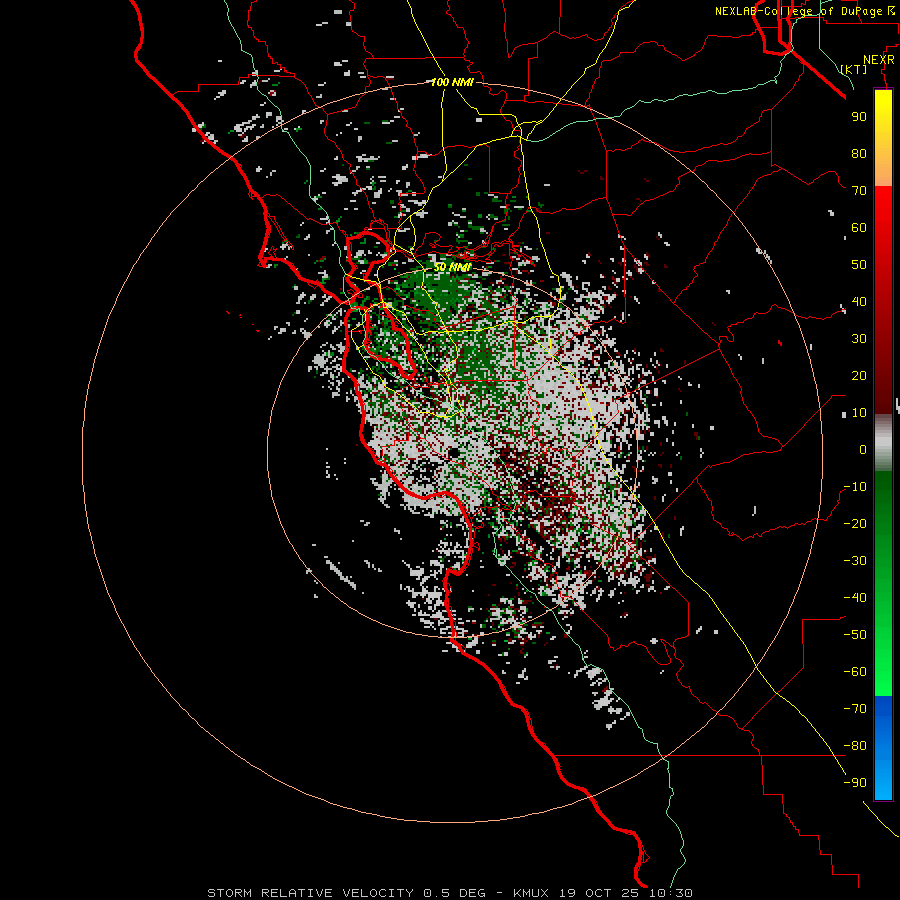Image resolution: width=900 pixels, height=900 pixels.
Task: Click the bright green segment of color bar
Action: (883, 660)
